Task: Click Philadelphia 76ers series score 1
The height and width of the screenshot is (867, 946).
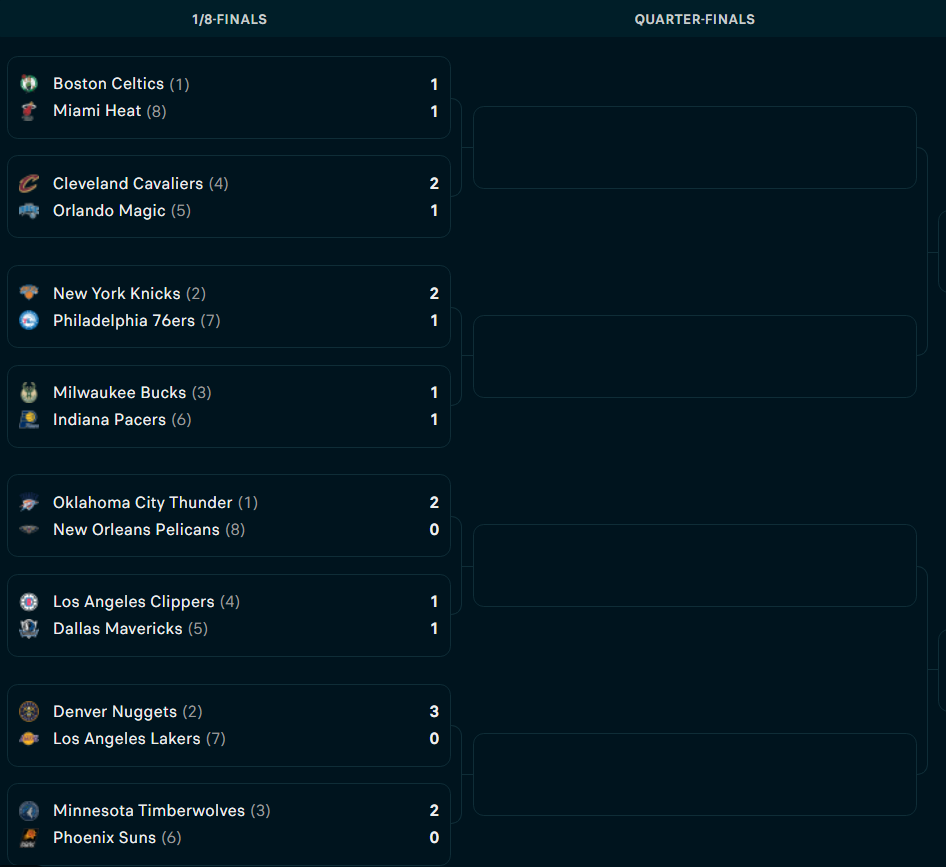Action: click(434, 320)
